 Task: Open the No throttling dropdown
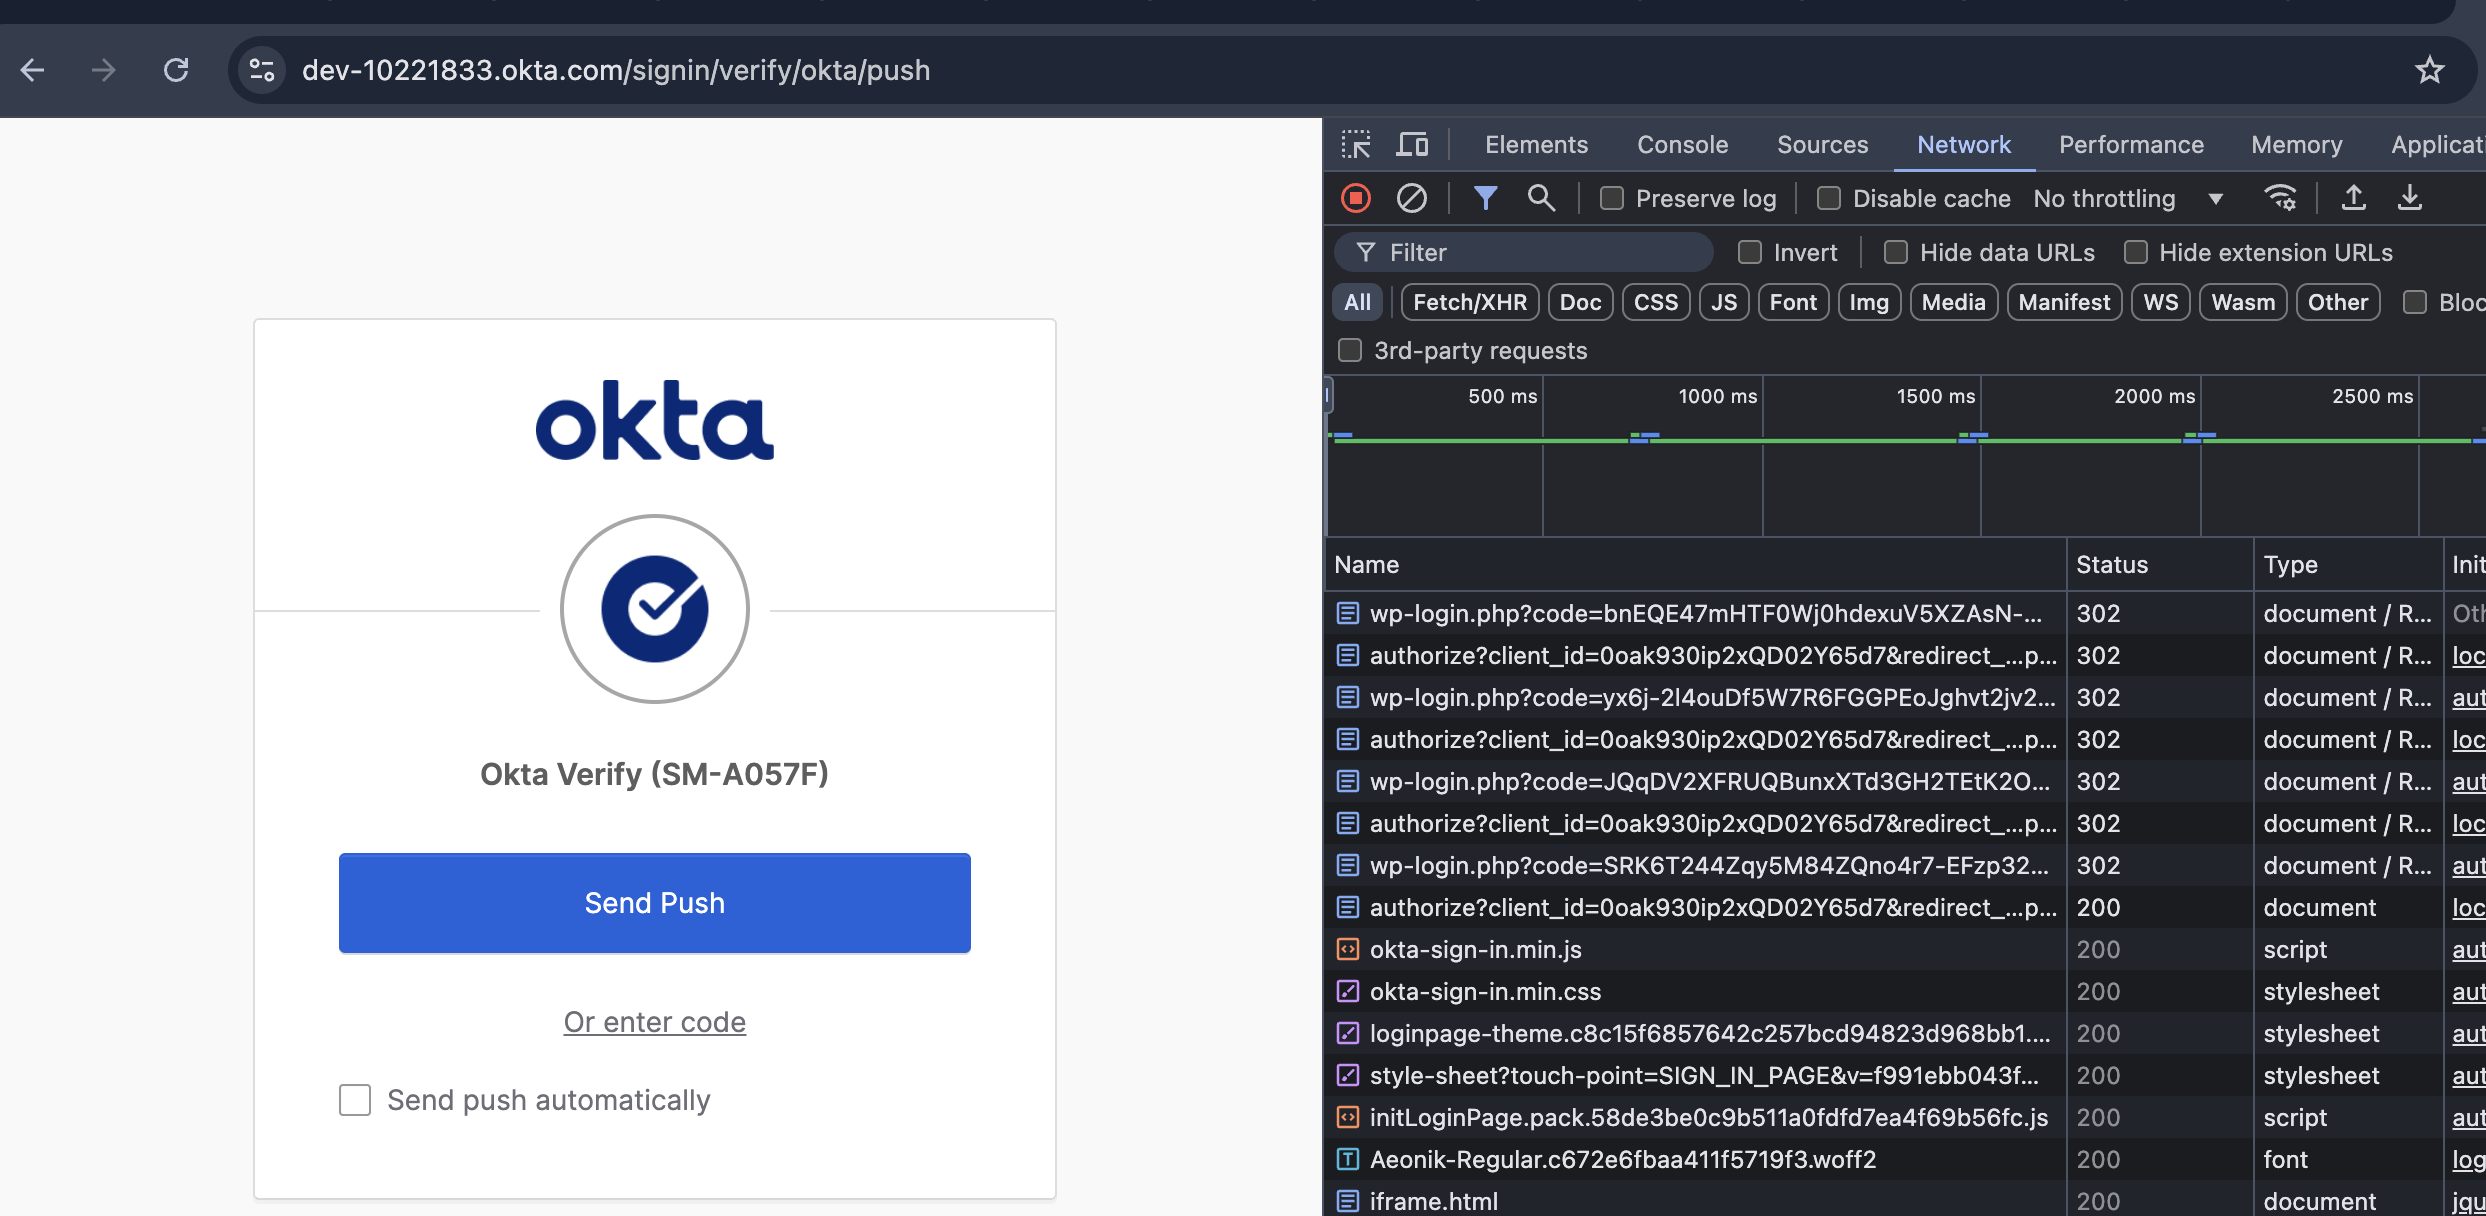click(2128, 199)
